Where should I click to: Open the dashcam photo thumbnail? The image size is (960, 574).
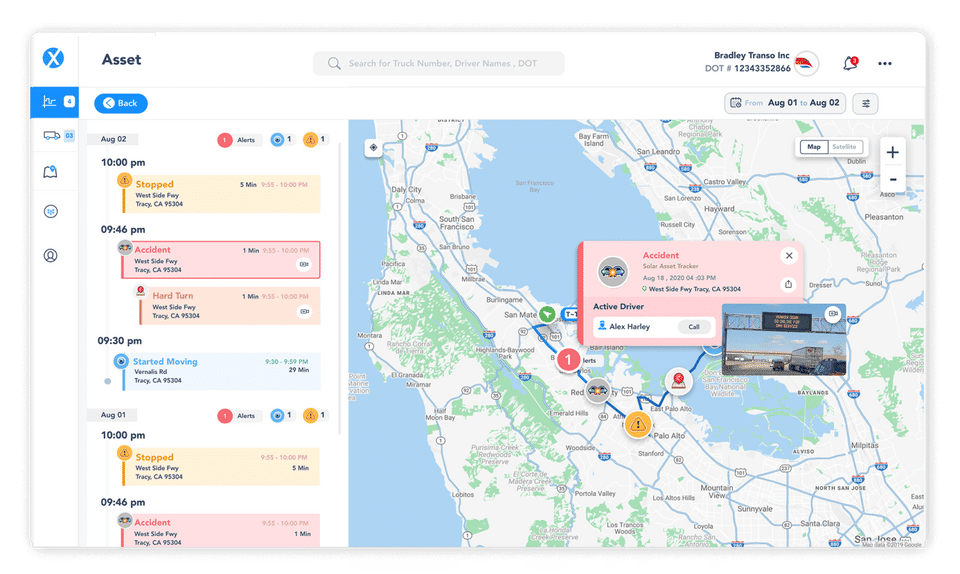pos(784,340)
